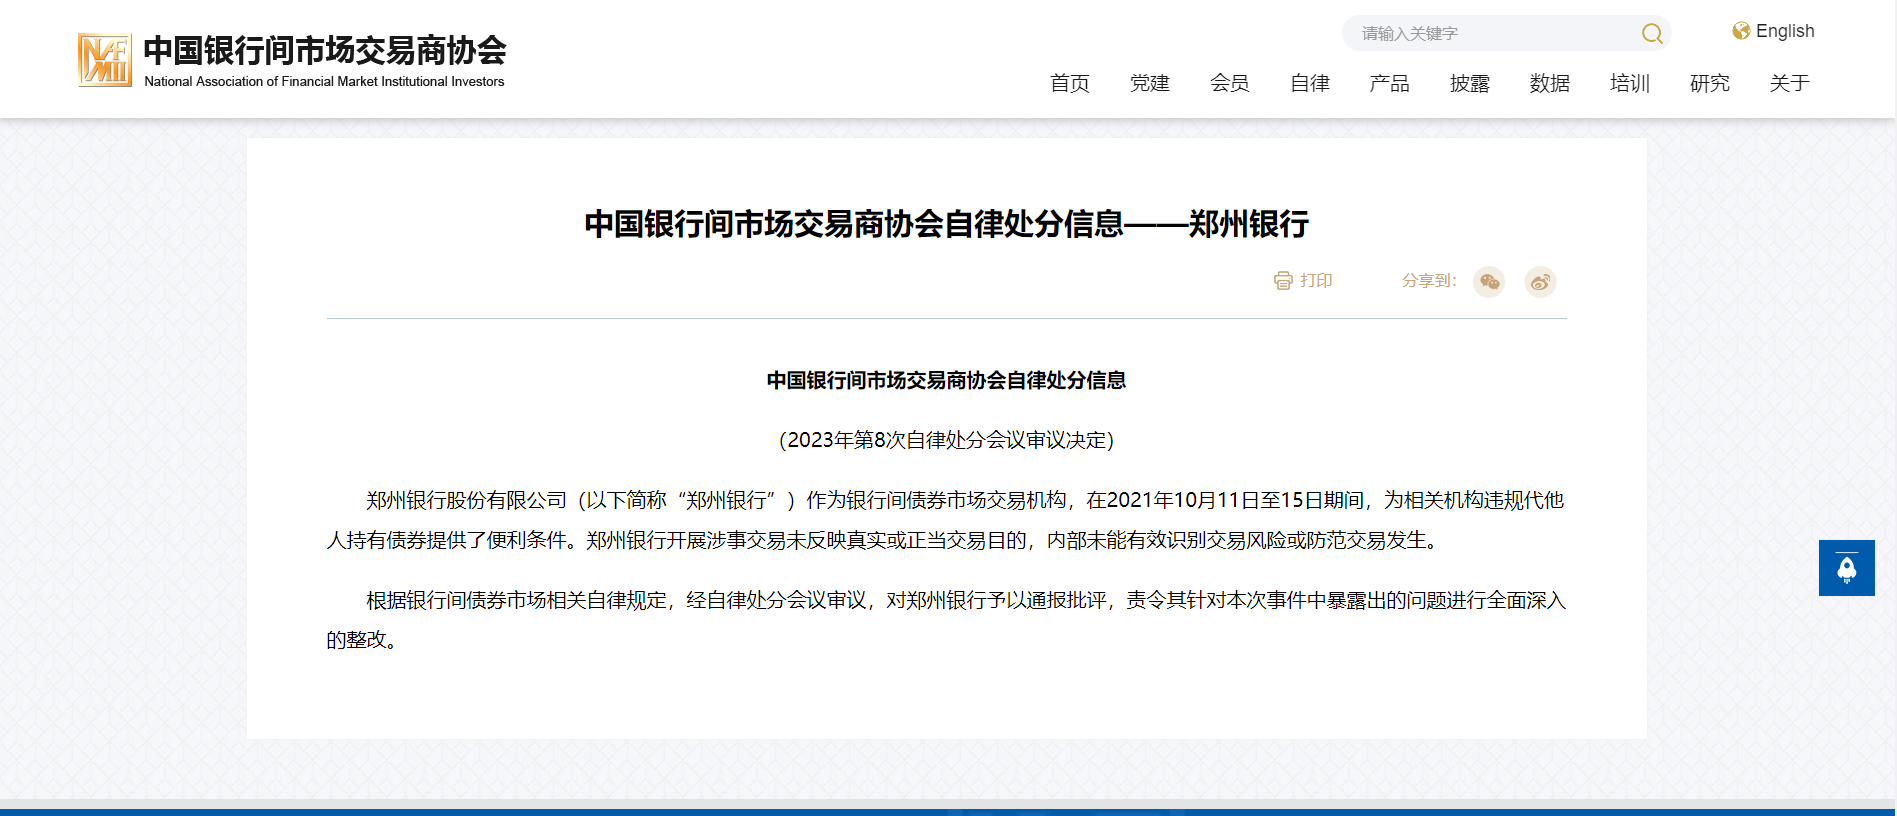This screenshot has width=1897, height=816.
Task: Switch the site language to English
Action: tap(1784, 31)
